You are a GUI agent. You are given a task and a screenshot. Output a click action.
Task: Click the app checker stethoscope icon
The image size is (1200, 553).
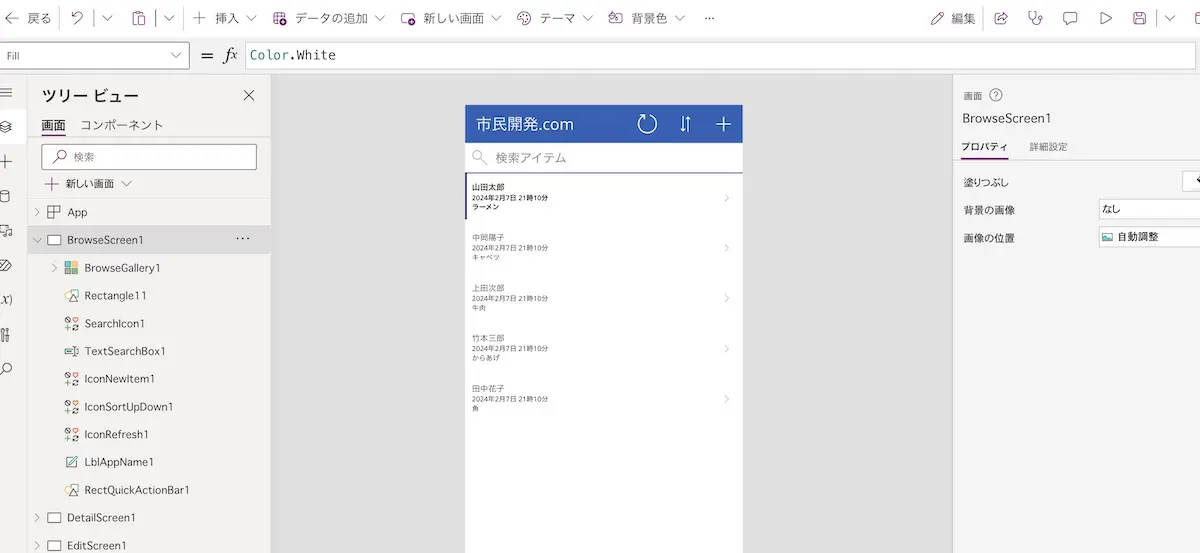(x=1035, y=18)
